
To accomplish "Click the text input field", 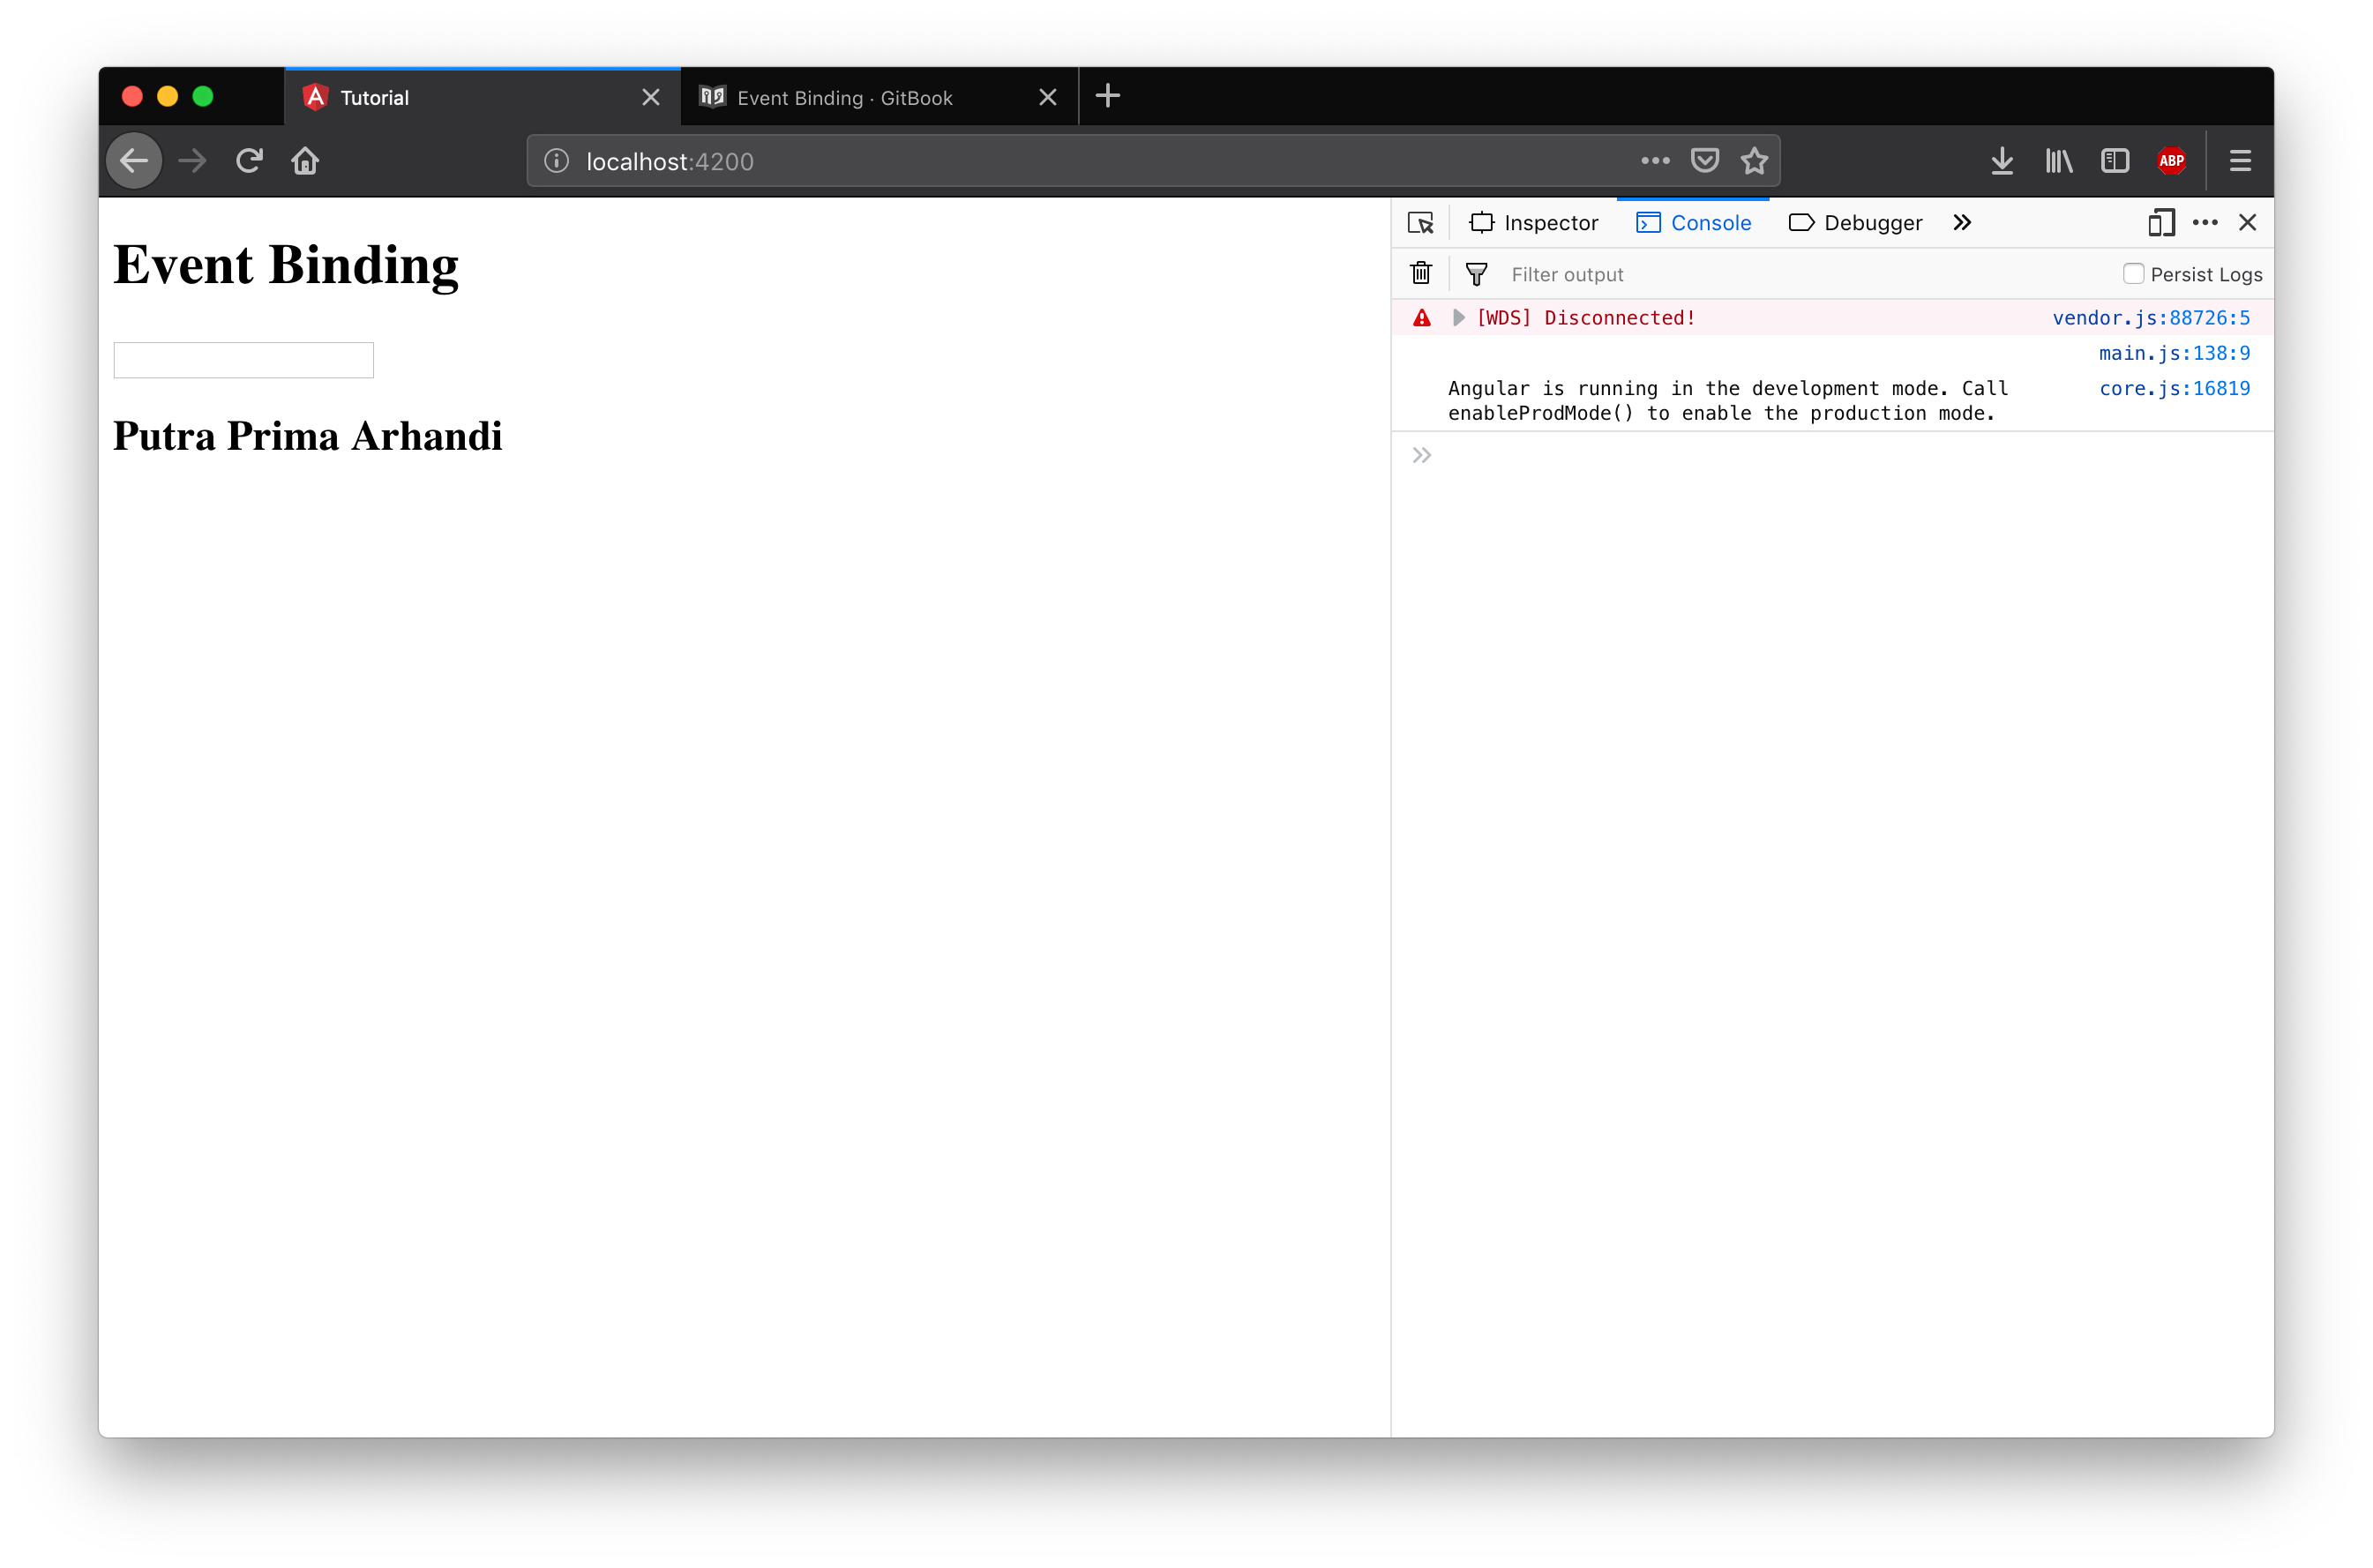I will [243, 359].
